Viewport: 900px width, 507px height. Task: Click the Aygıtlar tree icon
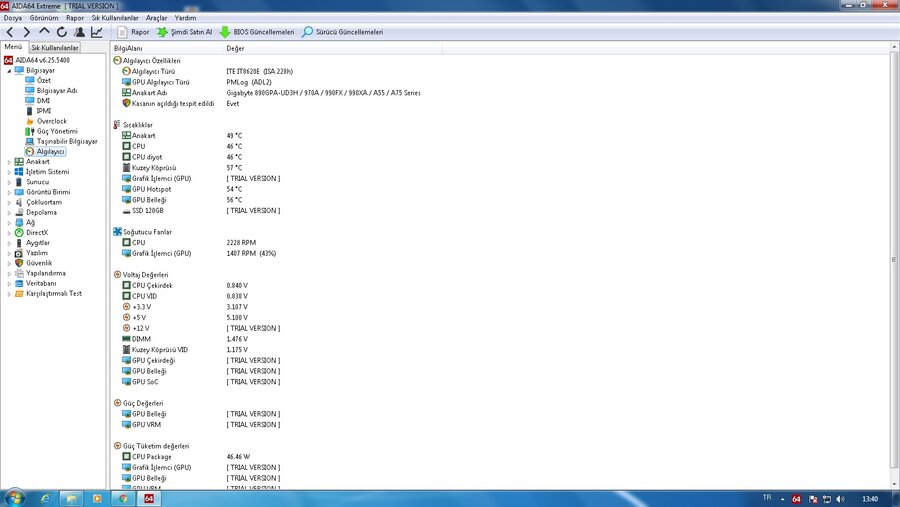tap(19, 243)
